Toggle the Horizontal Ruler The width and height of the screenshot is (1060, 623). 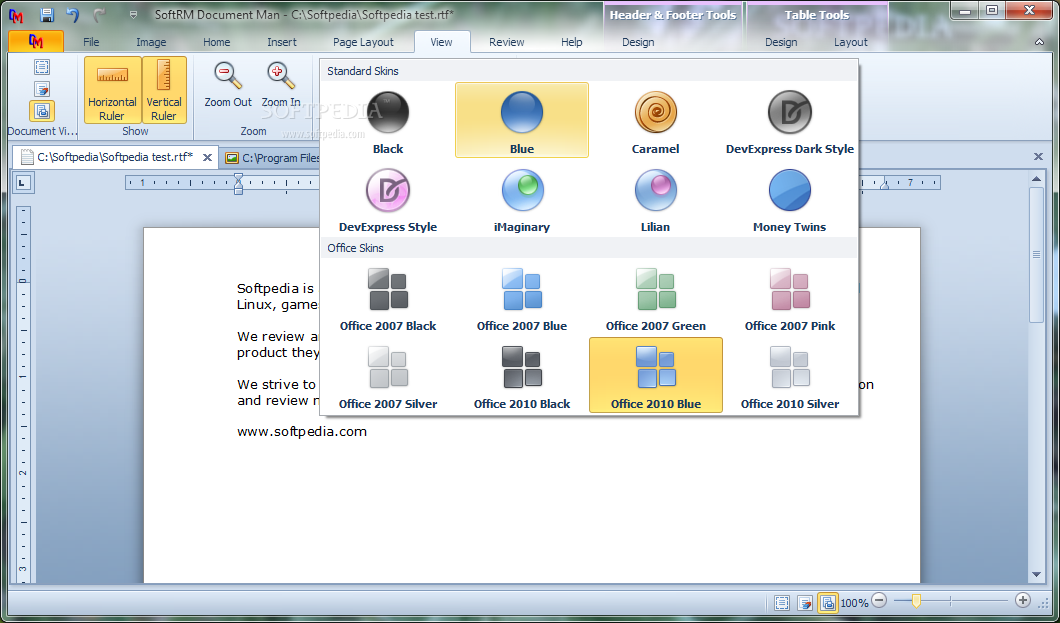tap(112, 90)
